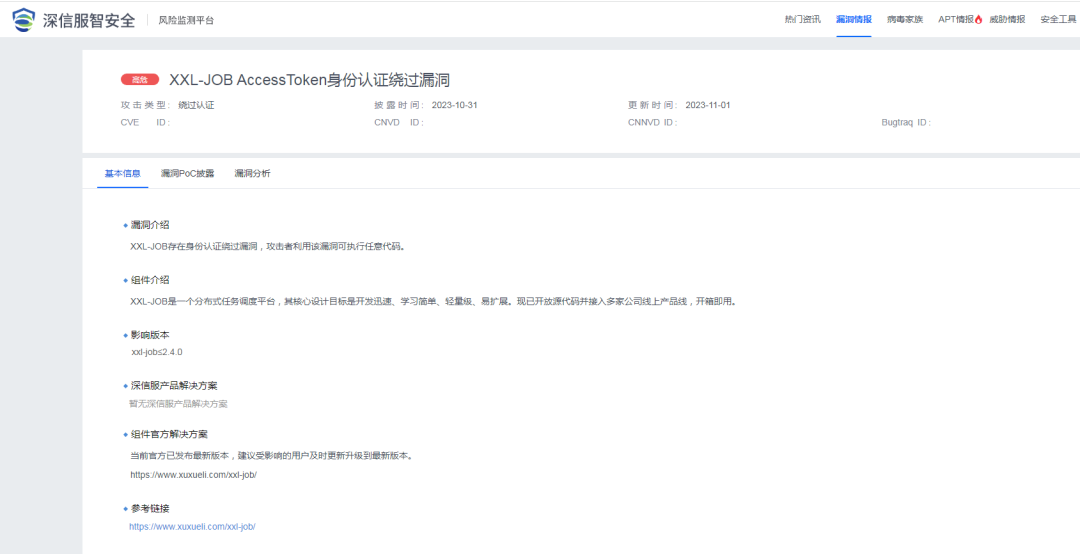
Task: Click the vulnerability description sentence under 漏洞介绍
Action: [267, 247]
